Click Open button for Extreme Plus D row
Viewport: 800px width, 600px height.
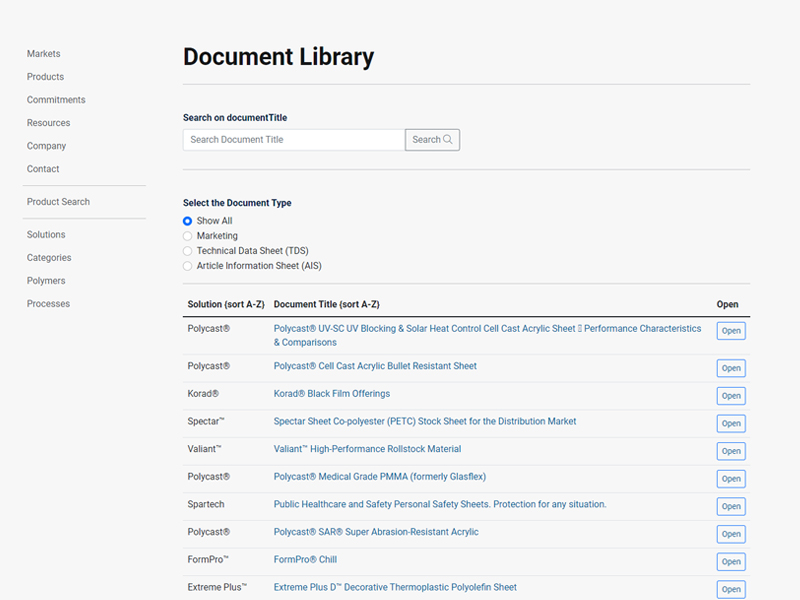tap(731, 589)
